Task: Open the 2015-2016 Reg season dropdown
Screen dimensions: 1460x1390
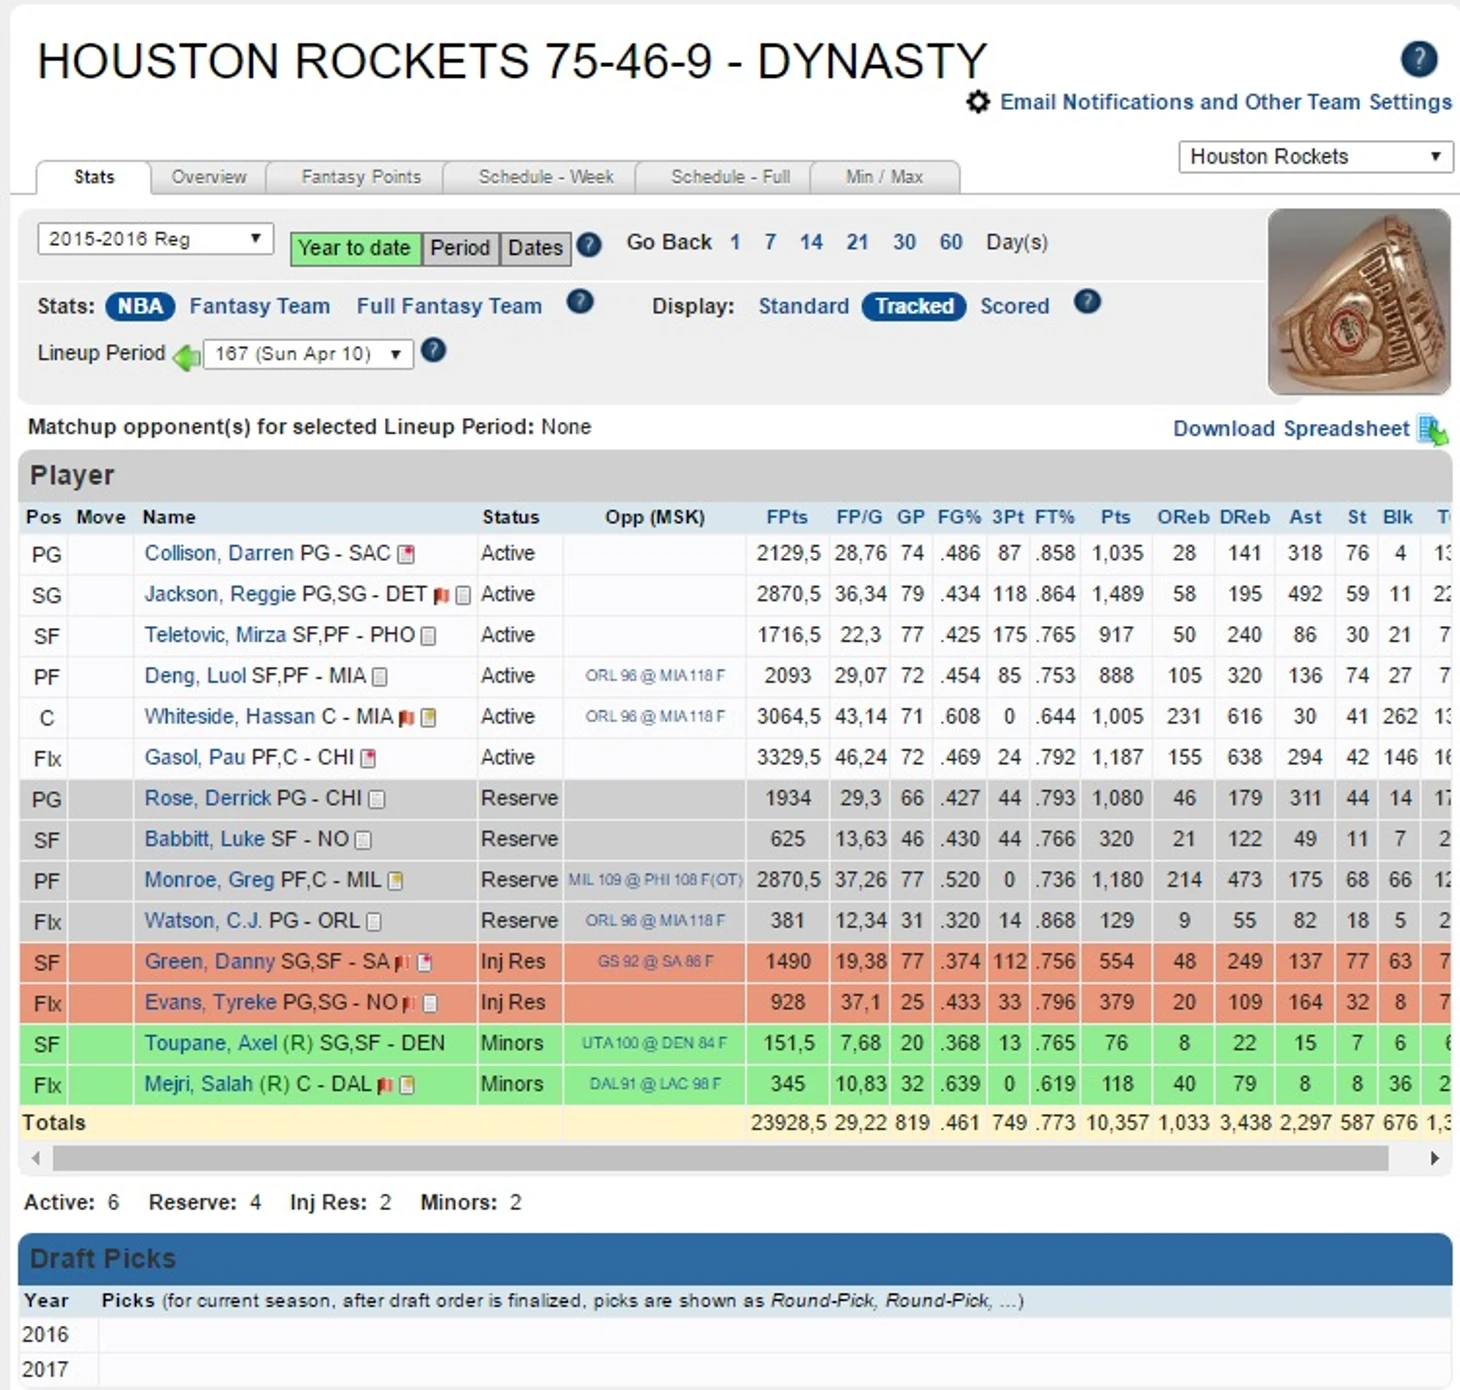Action: coord(155,239)
